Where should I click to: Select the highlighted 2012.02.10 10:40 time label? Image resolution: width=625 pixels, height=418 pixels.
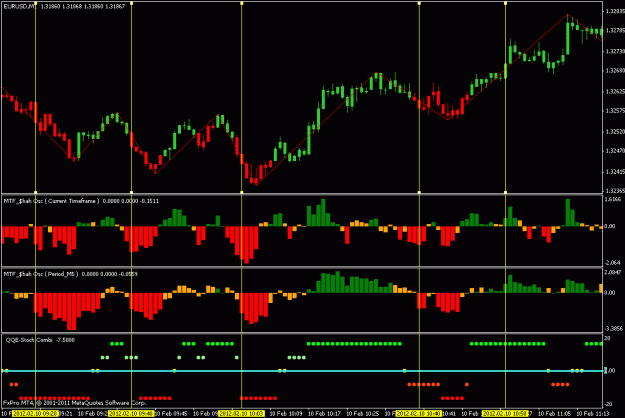(419, 414)
